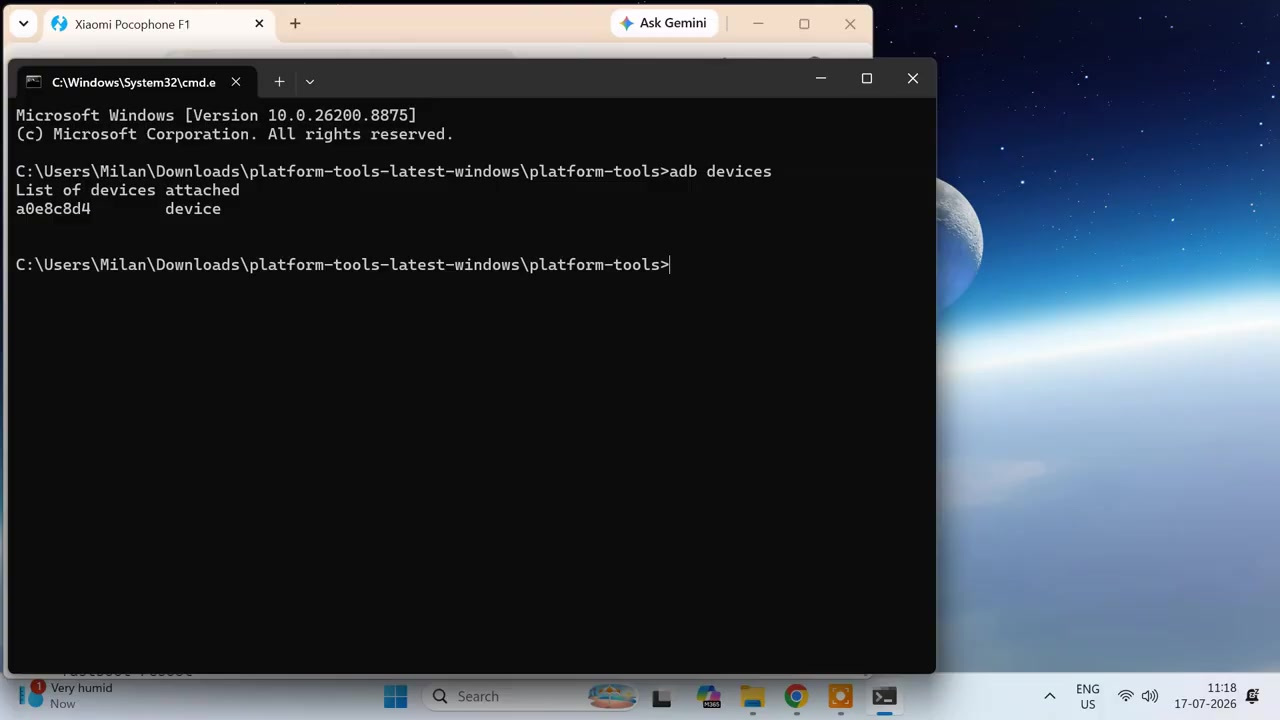Close the Chrome browser window
The width and height of the screenshot is (1280, 720).
pos(850,23)
